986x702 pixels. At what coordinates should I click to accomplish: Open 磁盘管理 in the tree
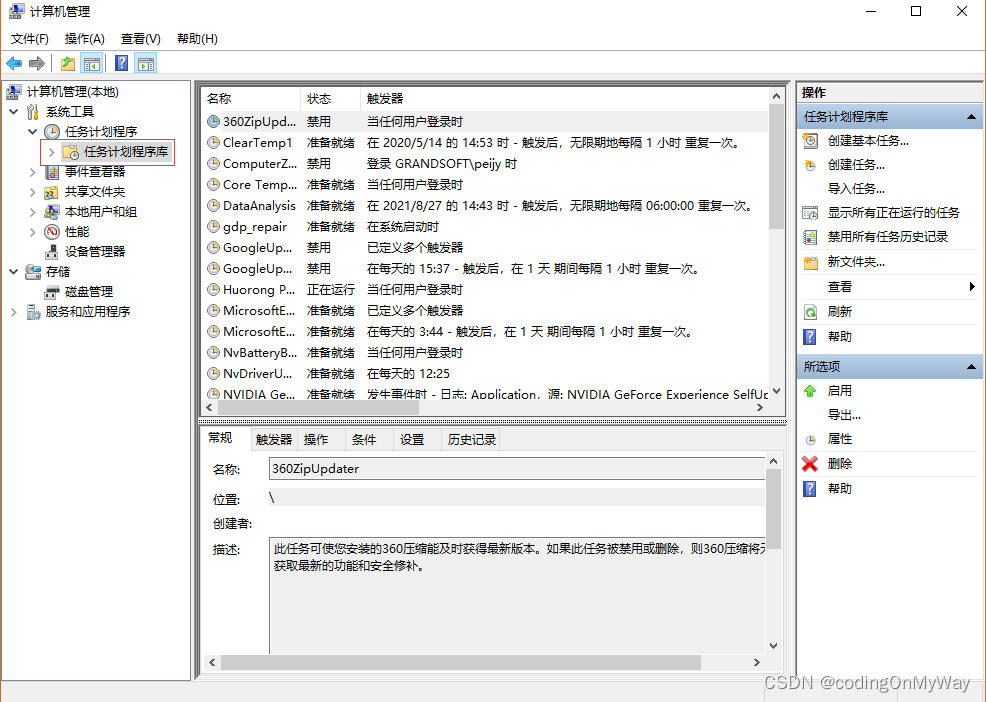[x=89, y=292]
